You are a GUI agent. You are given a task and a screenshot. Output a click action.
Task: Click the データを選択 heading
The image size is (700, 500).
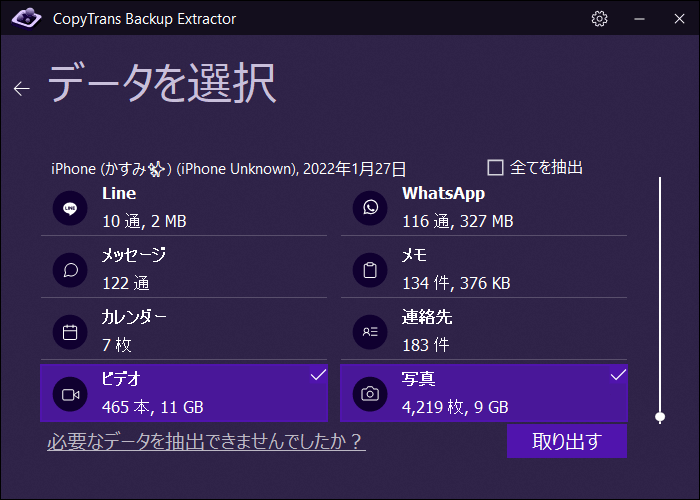(162, 83)
